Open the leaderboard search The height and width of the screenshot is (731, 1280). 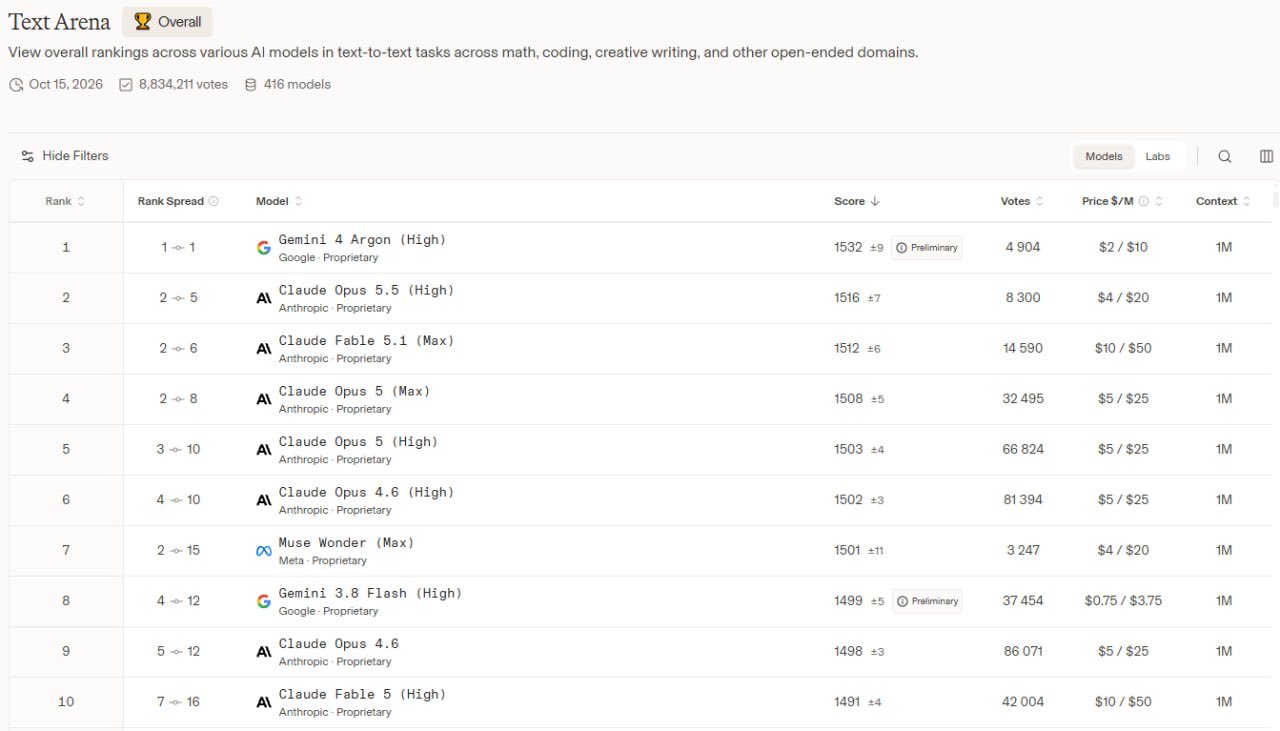pyautogui.click(x=1224, y=156)
